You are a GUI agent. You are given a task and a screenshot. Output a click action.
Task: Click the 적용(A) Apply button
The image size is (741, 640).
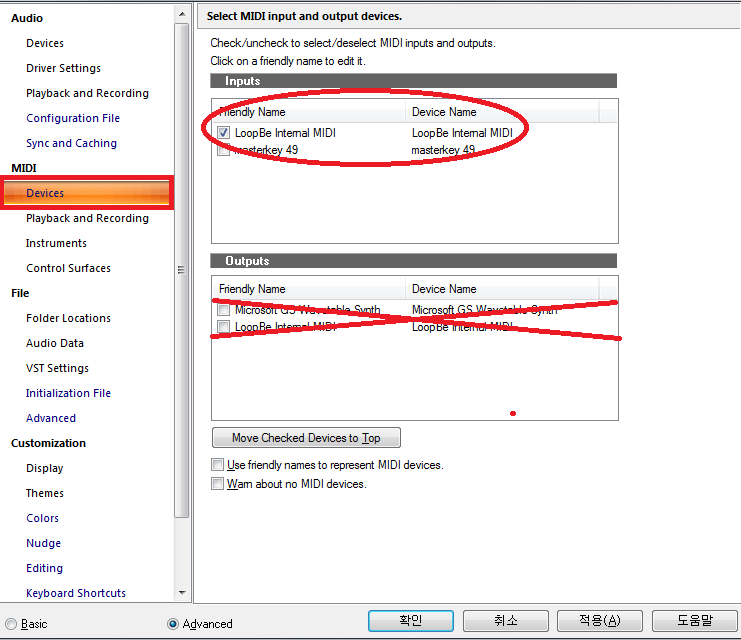[600, 621]
